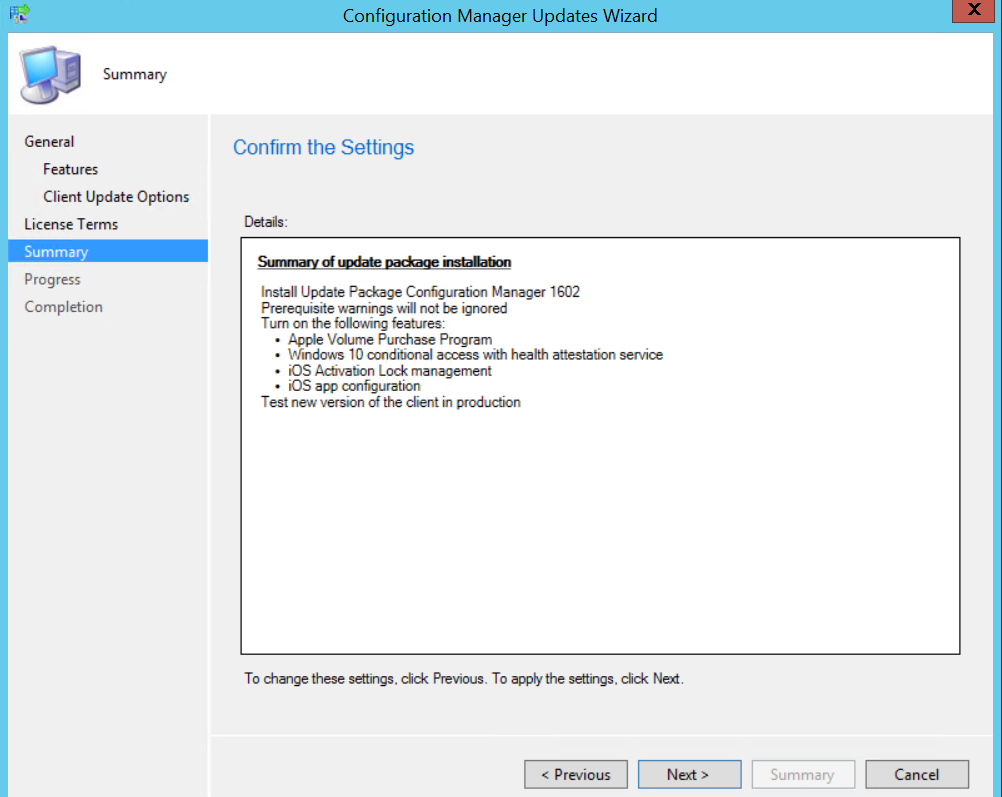Viewport: 1002px width, 797px height.
Task: Open the Features step from the sidebar
Action: 70,169
